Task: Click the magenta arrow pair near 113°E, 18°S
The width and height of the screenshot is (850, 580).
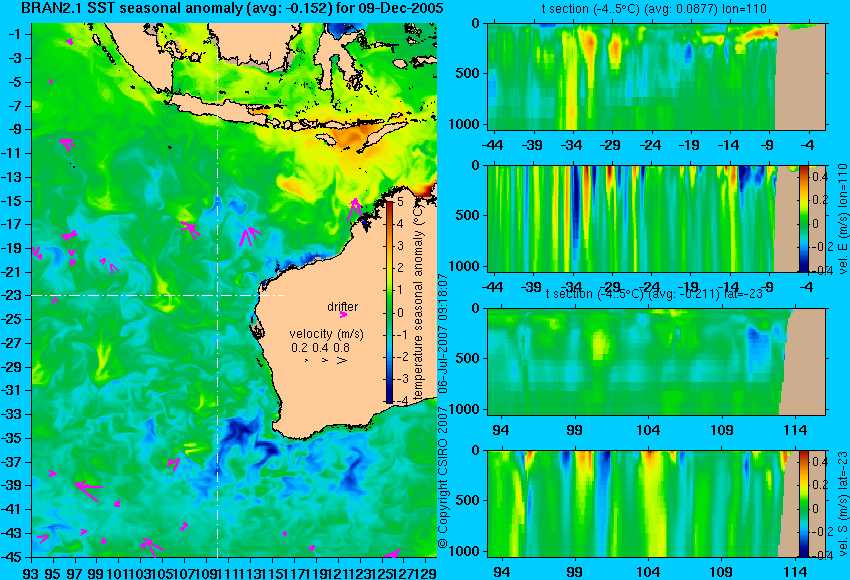Action: [x=249, y=236]
